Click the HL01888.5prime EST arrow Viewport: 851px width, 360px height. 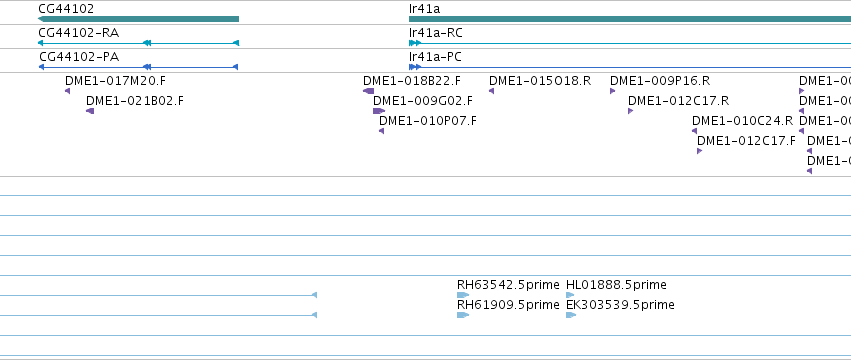point(570,295)
